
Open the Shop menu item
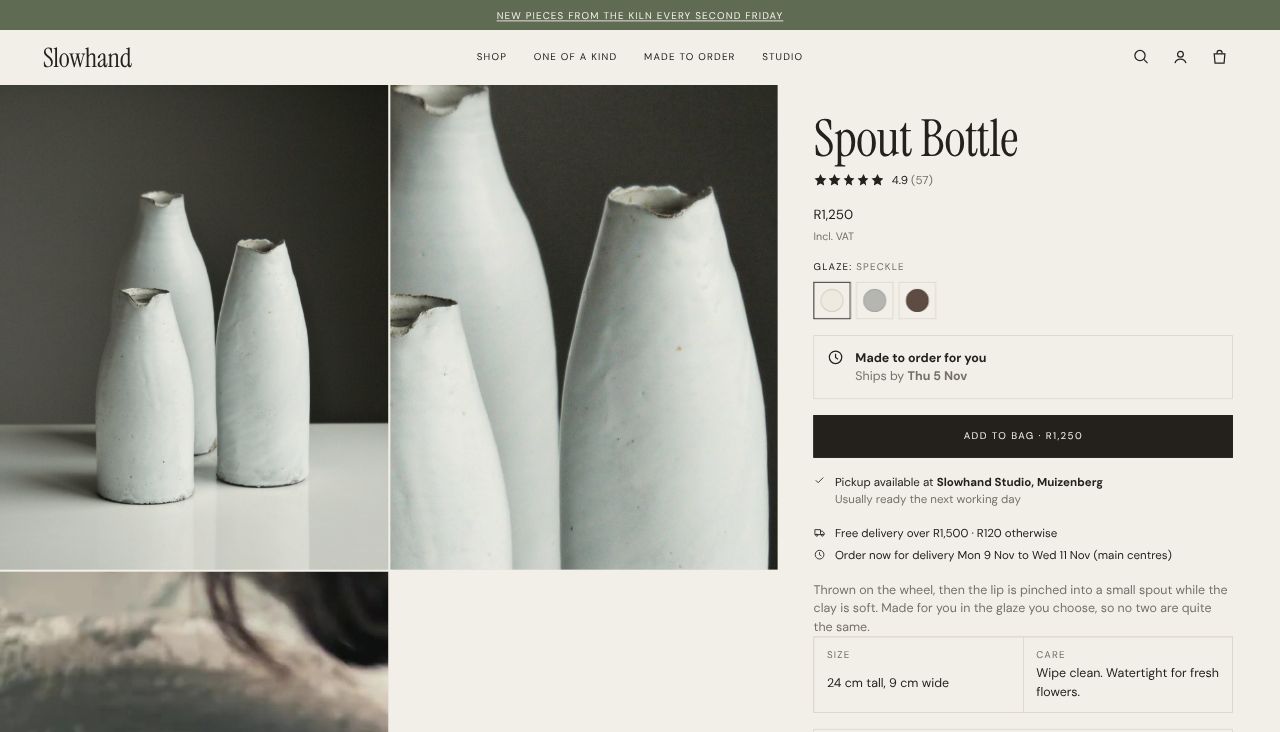(x=492, y=57)
